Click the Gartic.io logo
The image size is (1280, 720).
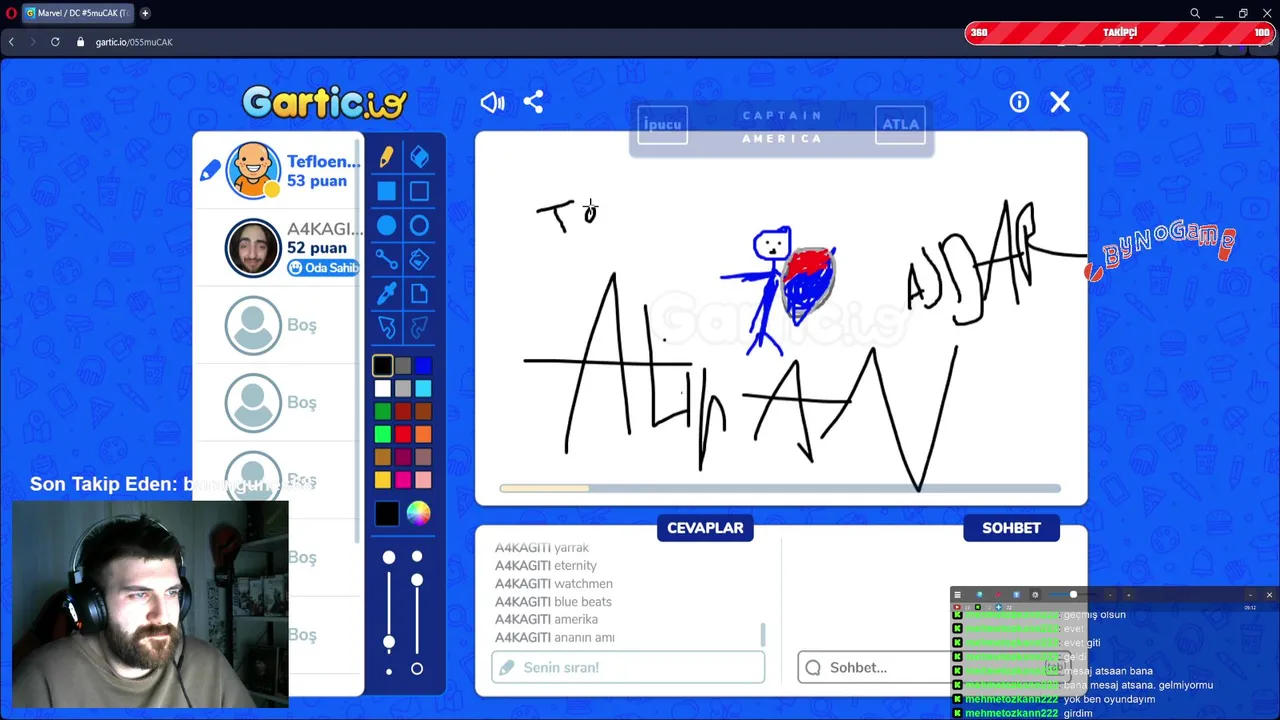(x=325, y=102)
